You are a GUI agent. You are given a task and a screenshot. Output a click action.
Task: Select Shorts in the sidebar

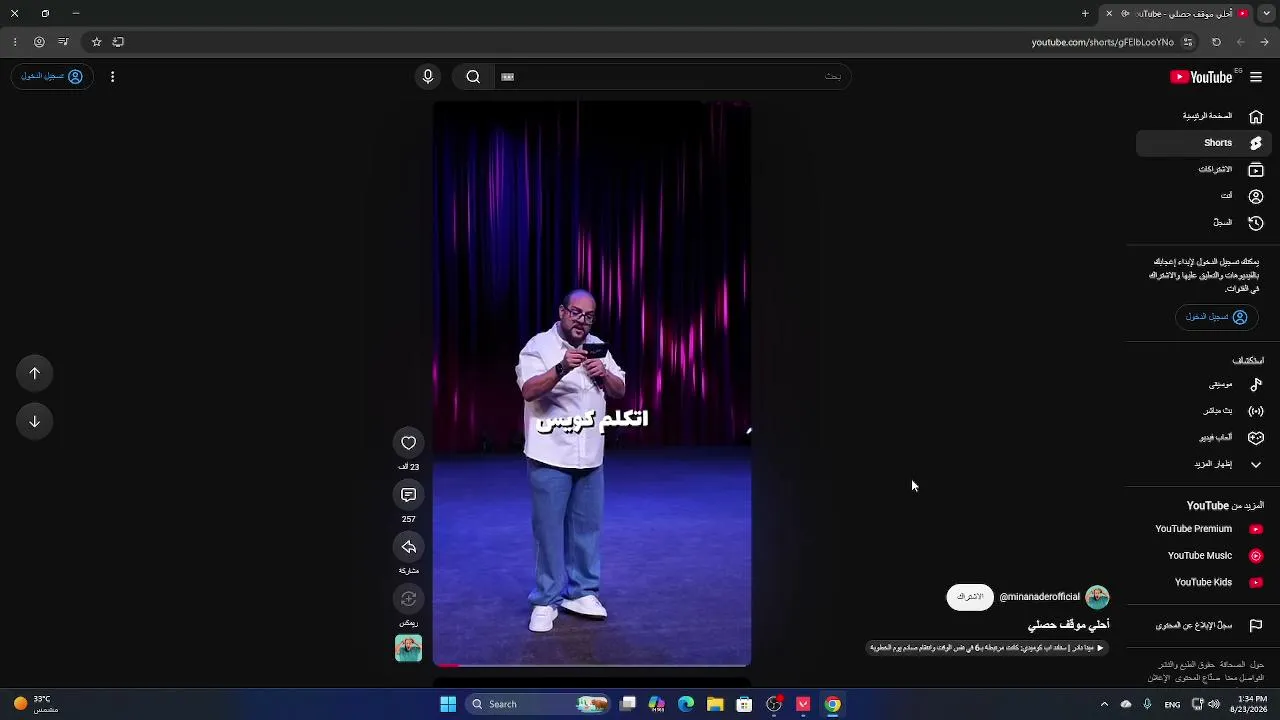coord(1202,143)
